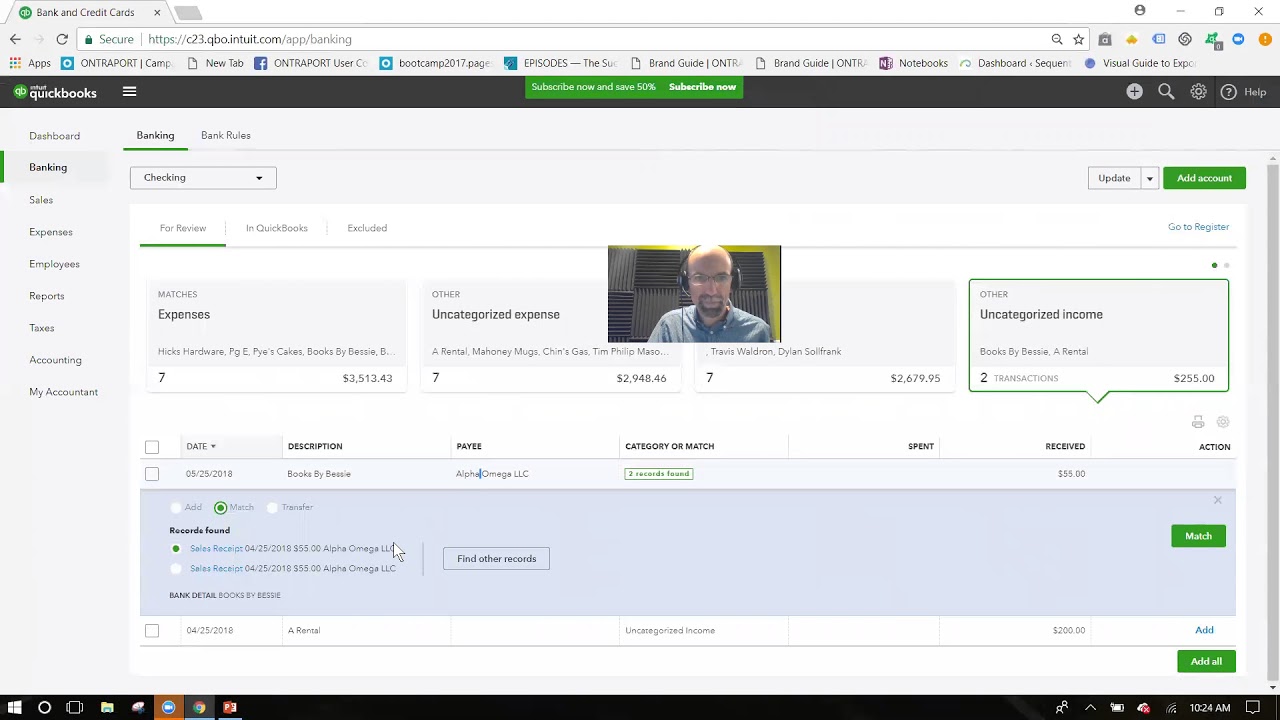The image size is (1280, 720).
Task: Bookmark this page with star icon
Action: (x=1078, y=39)
